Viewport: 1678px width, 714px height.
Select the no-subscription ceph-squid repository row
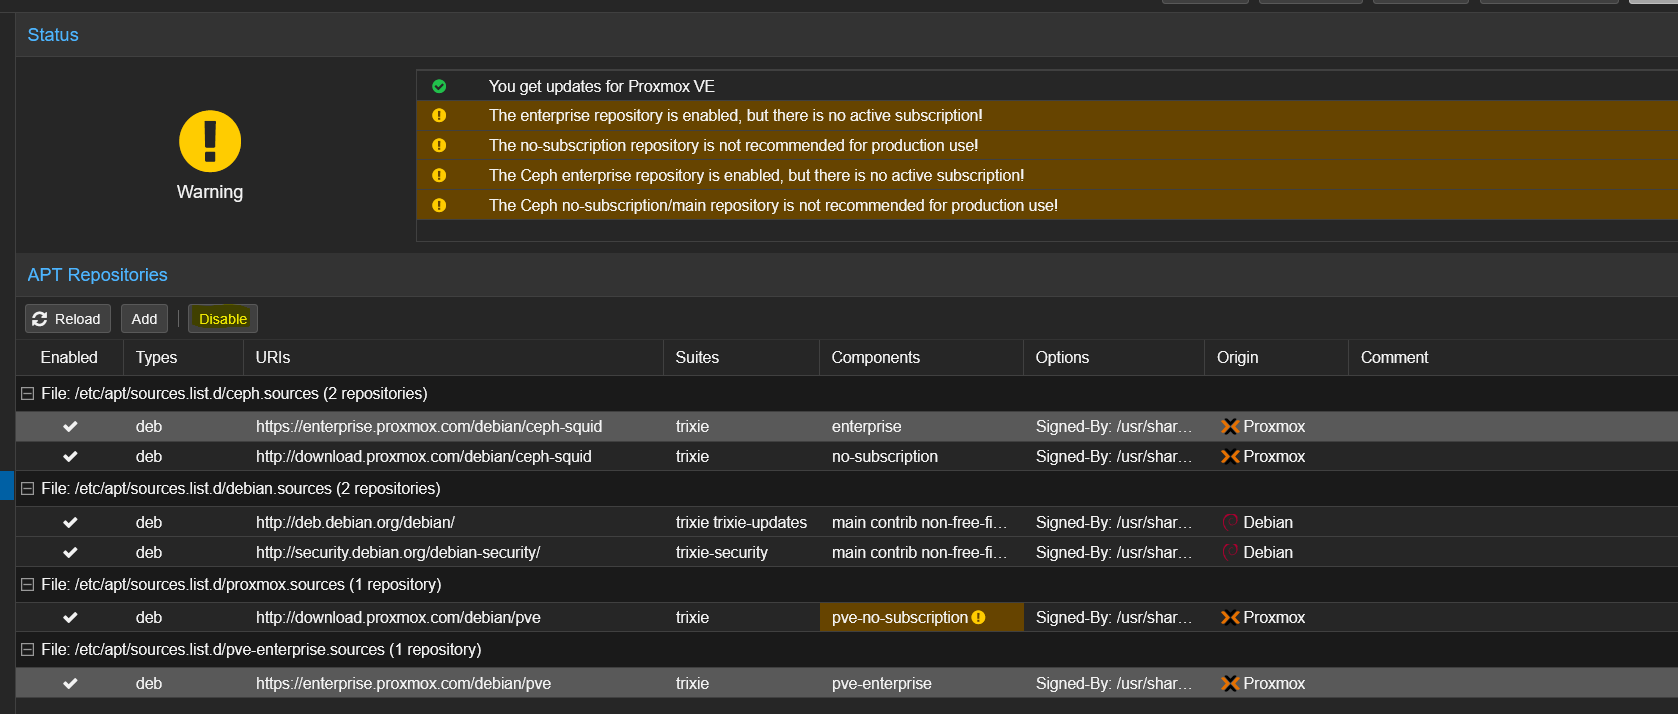847,456
